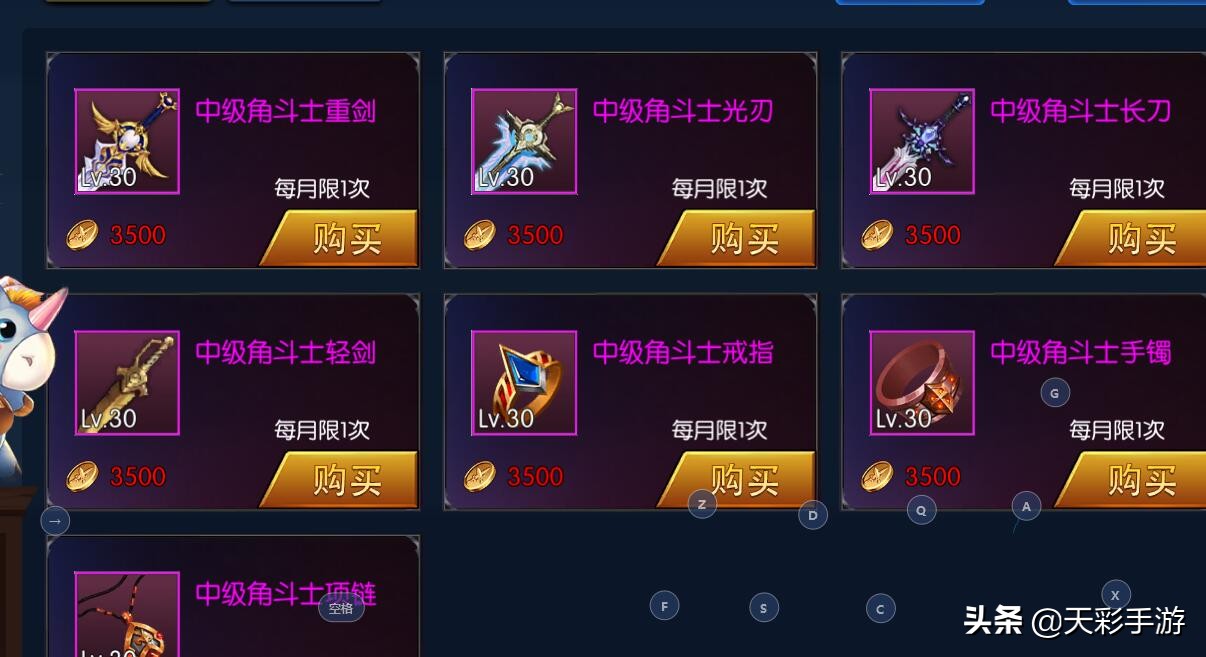Select the 中级角斗士轻剑 item icon
This screenshot has height=657, width=1206.
[127, 383]
